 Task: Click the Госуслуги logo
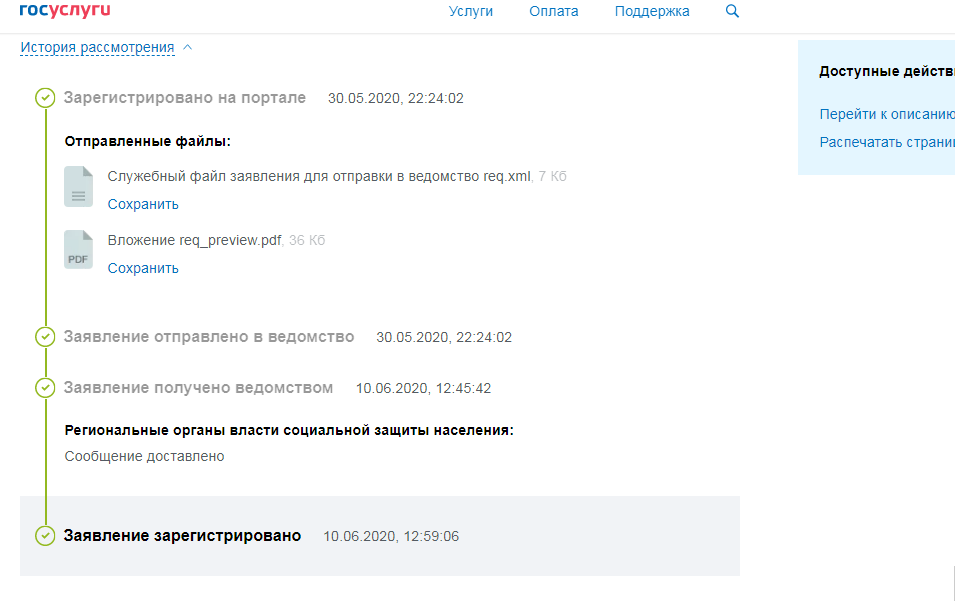pyautogui.click(x=65, y=11)
